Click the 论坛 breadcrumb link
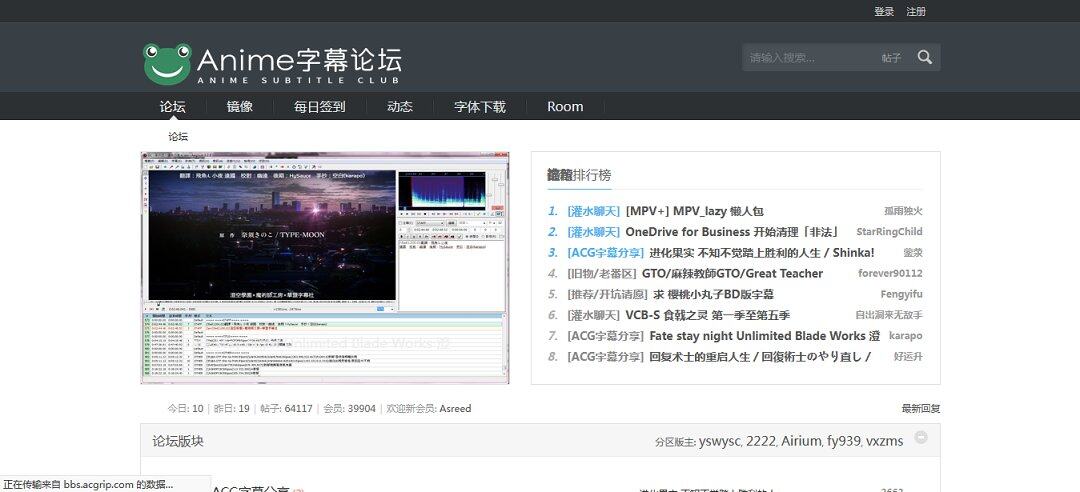The image size is (1080, 492). [x=178, y=136]
